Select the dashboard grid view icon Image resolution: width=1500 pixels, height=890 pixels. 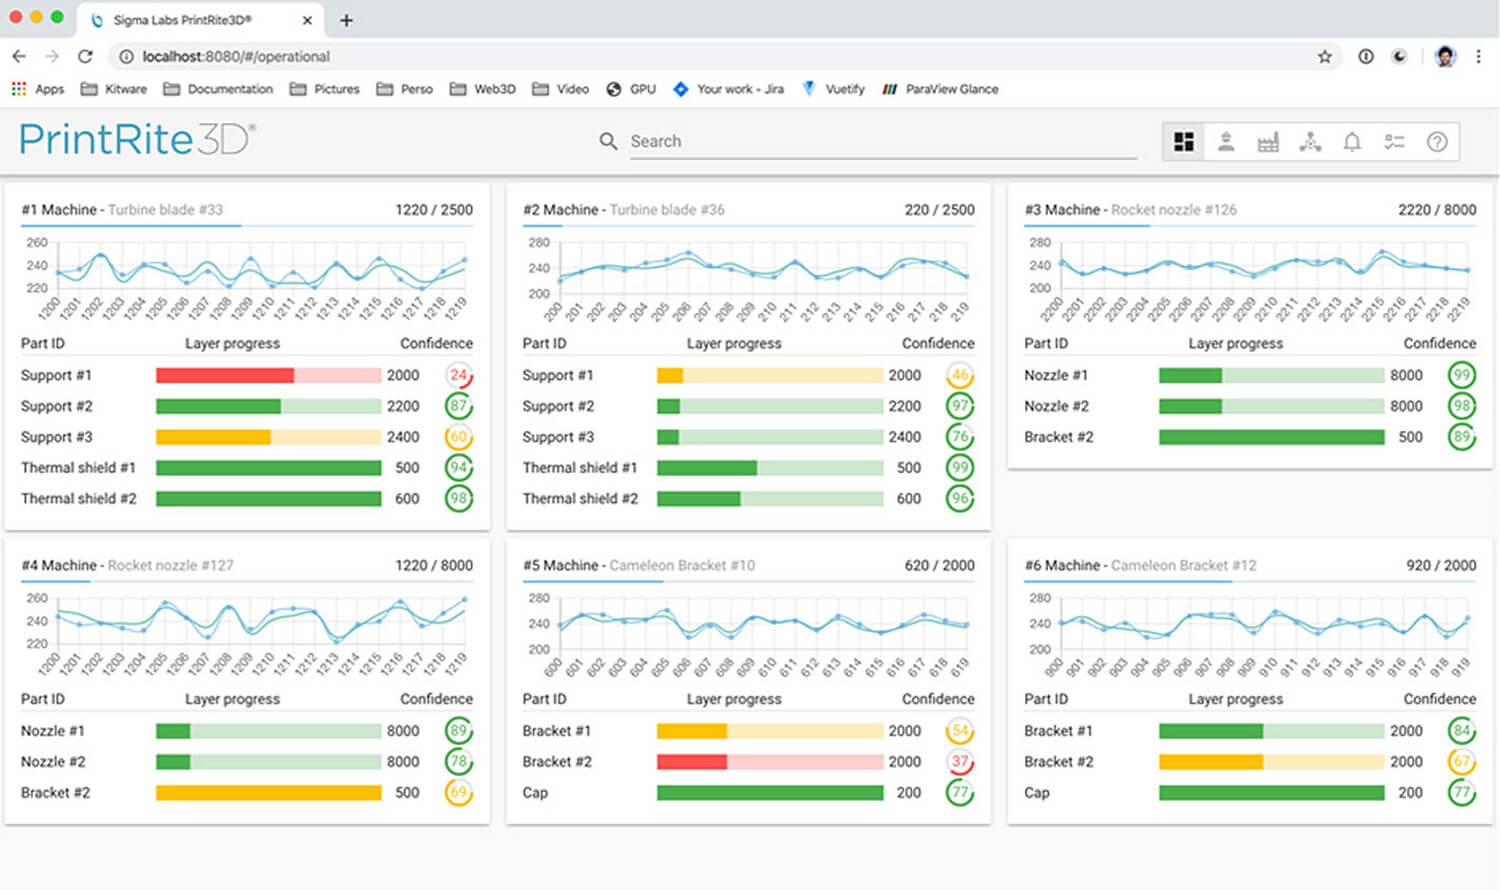(x=1184, y=142)
